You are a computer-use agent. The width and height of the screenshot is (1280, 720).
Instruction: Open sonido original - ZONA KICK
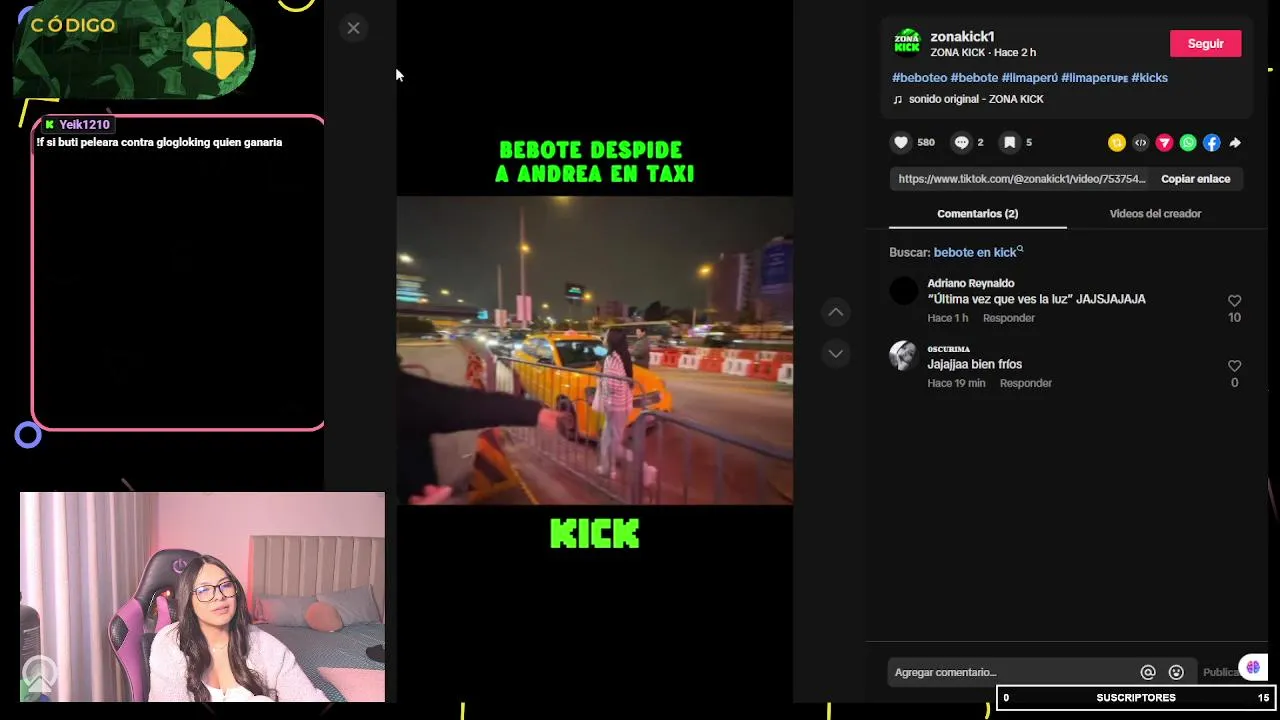976,100
